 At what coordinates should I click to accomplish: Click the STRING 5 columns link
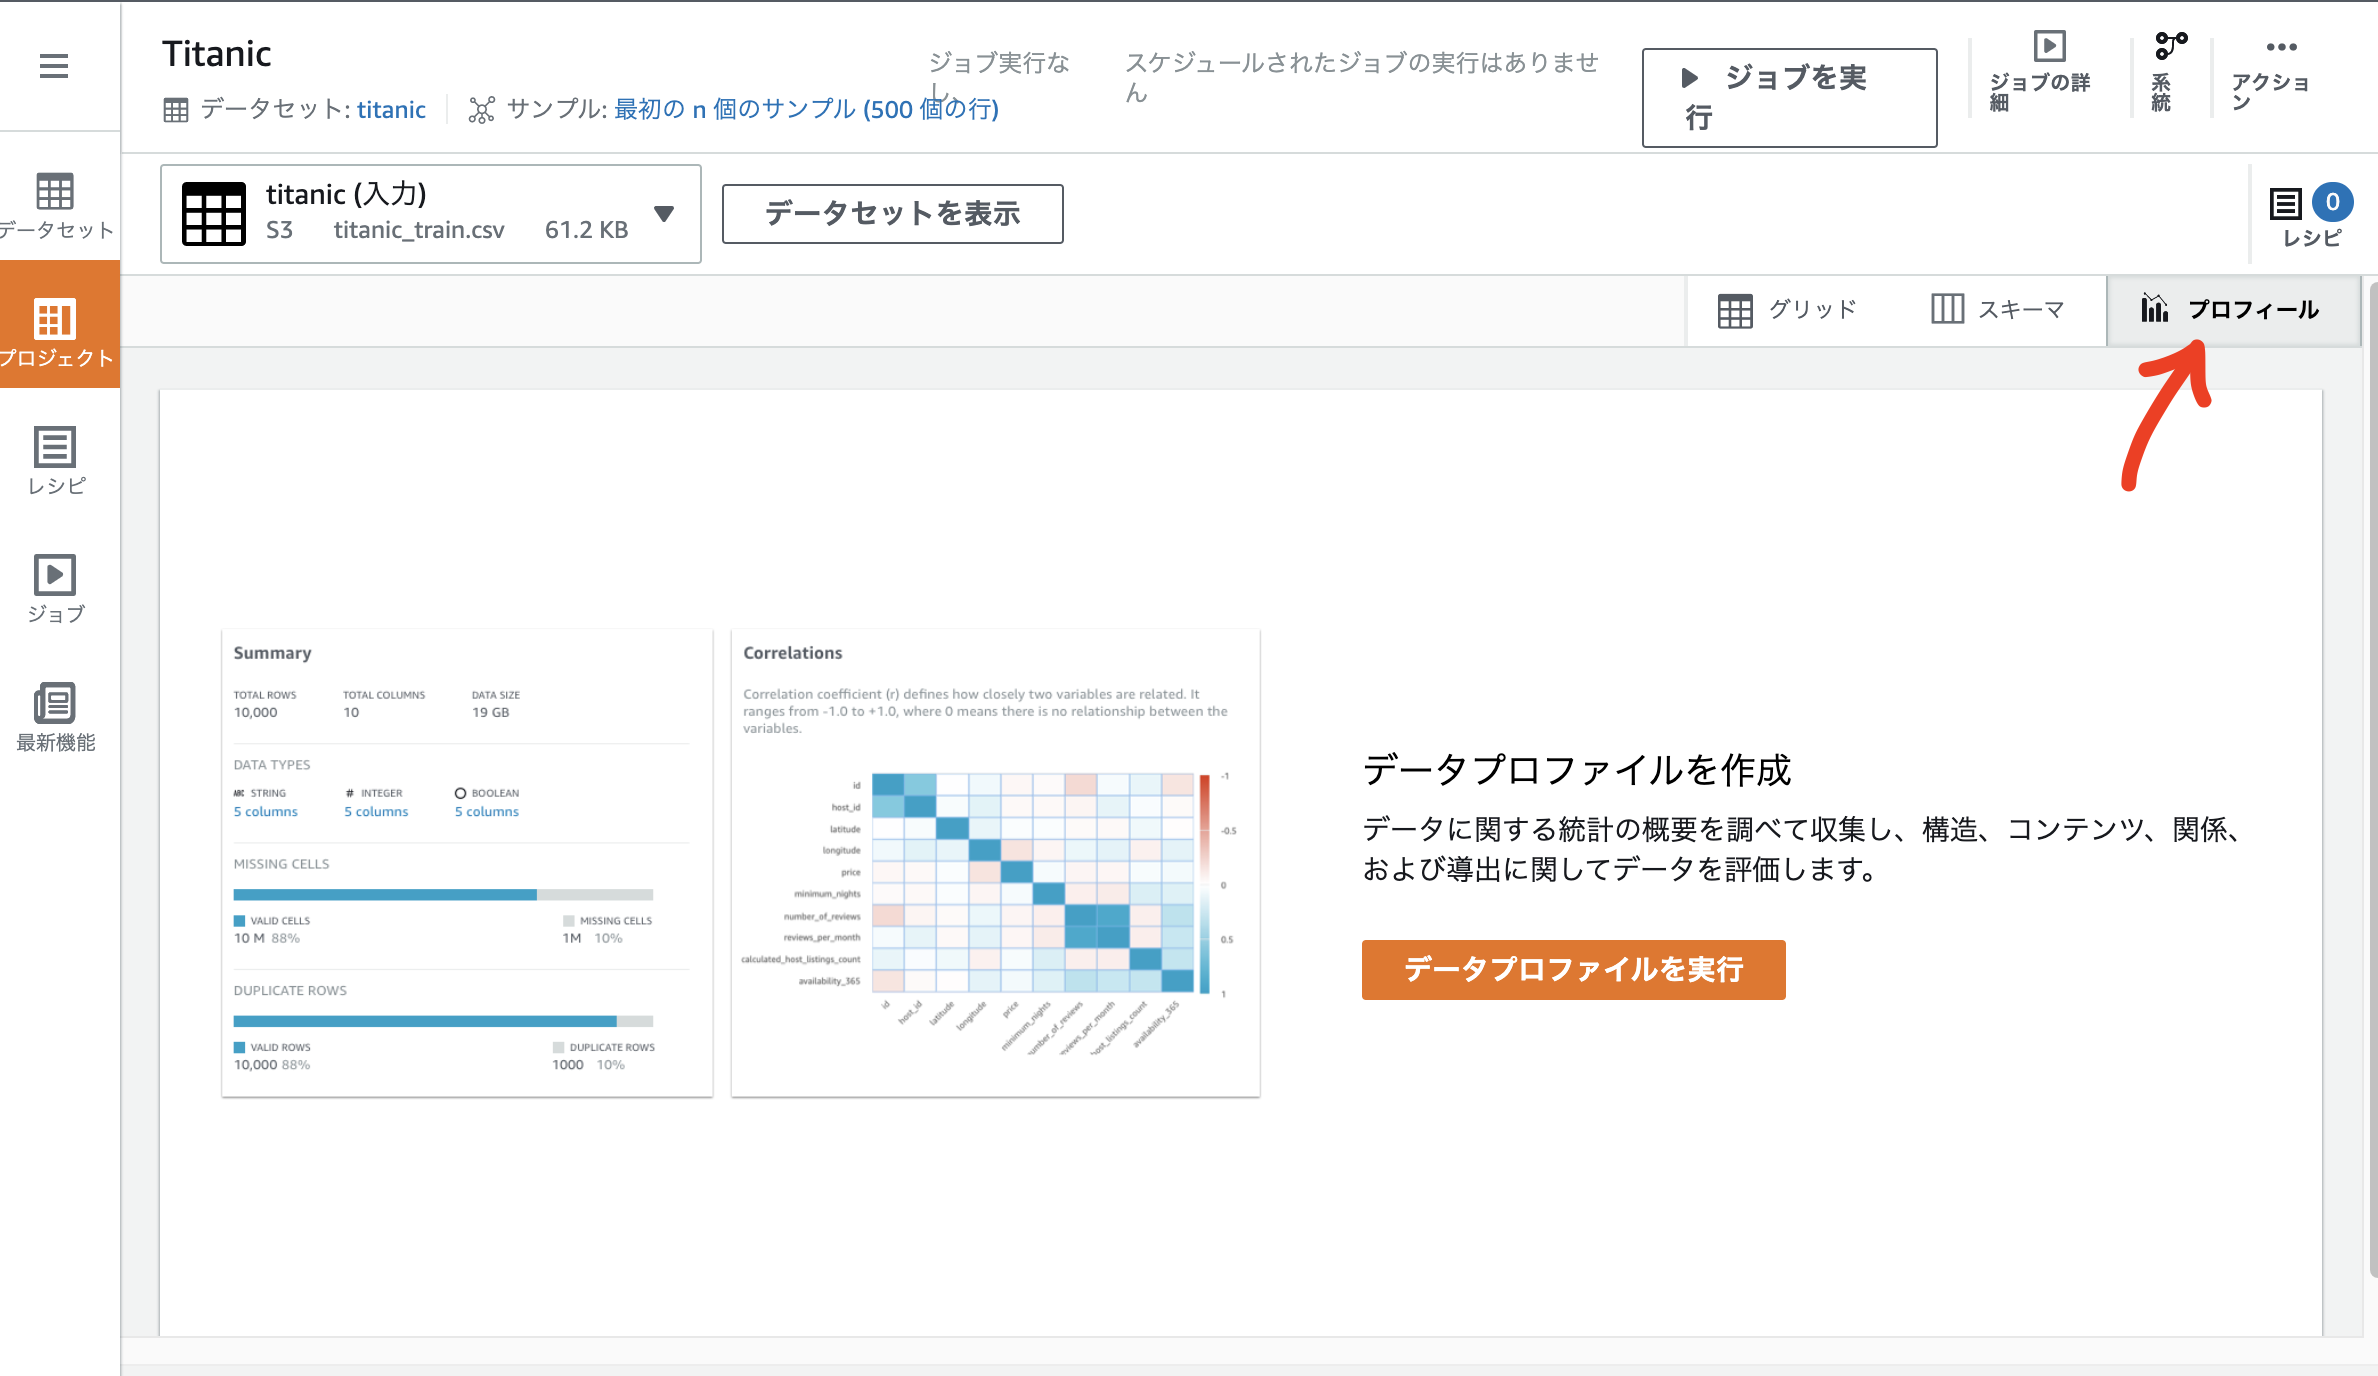(x=266, y=811)
